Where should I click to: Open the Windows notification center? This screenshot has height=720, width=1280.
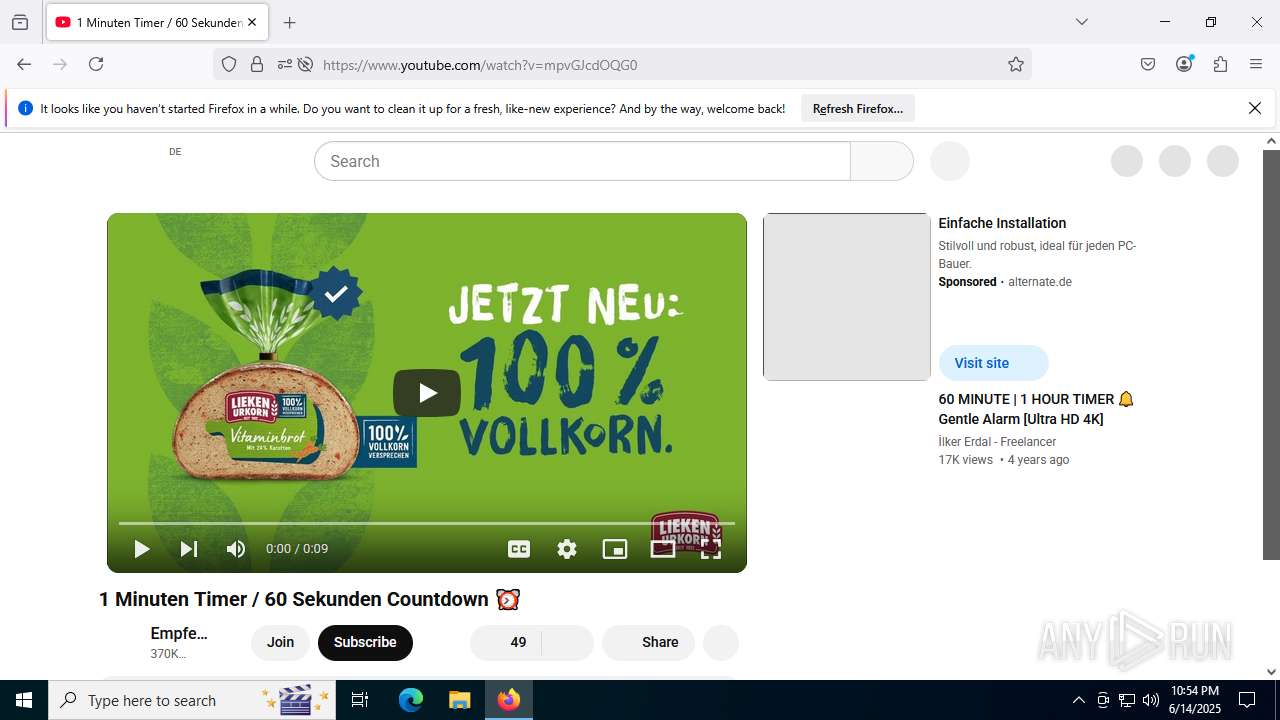point(1247,700)
